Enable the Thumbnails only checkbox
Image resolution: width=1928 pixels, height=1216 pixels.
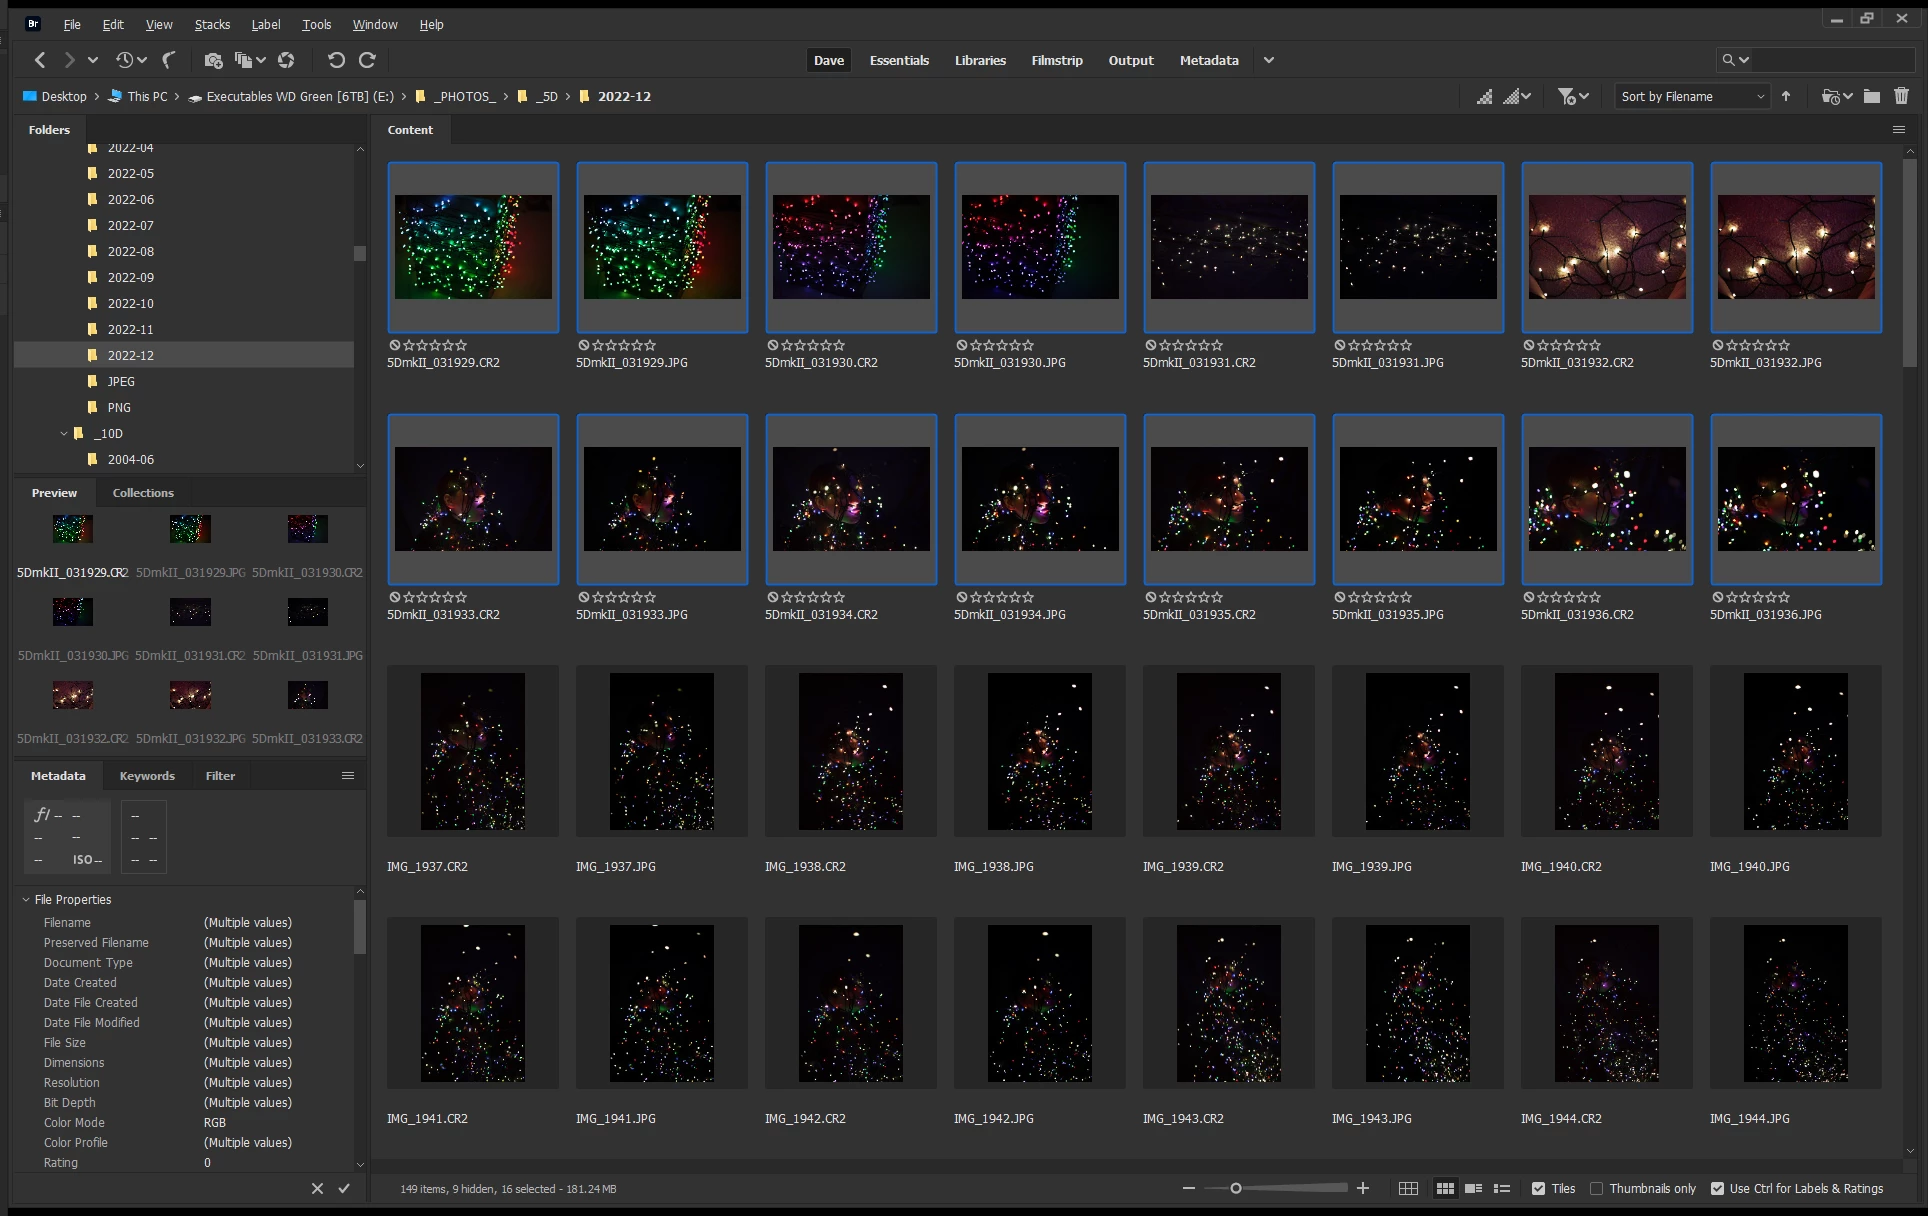tap(1597, 1188)
